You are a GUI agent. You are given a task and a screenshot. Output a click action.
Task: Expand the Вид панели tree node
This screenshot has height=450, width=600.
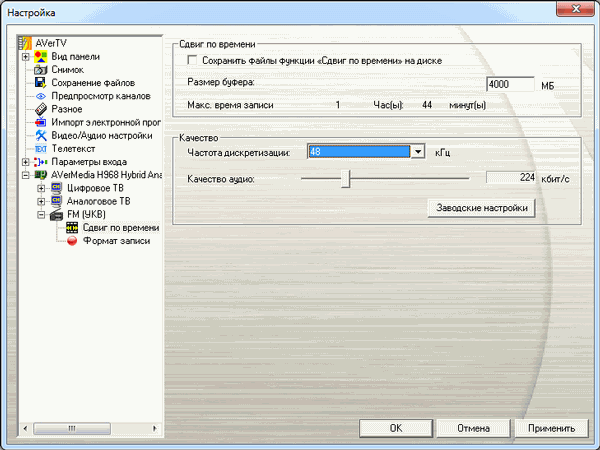point(25,57)
